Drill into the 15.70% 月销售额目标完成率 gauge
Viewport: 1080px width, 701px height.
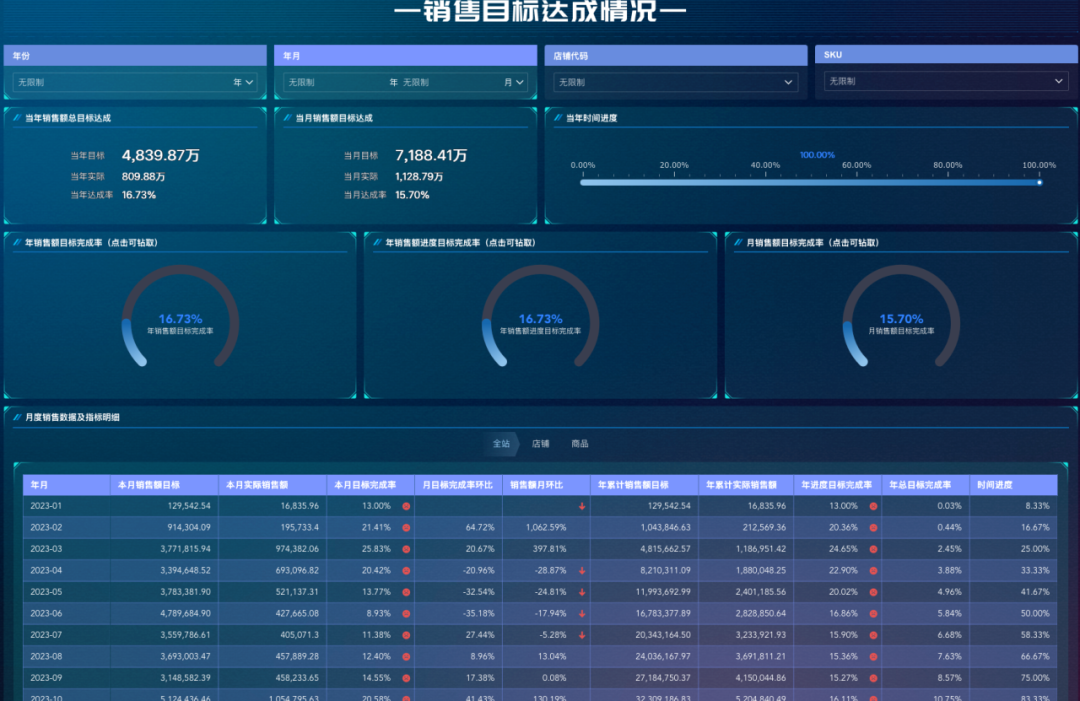[x=900, y=317]
